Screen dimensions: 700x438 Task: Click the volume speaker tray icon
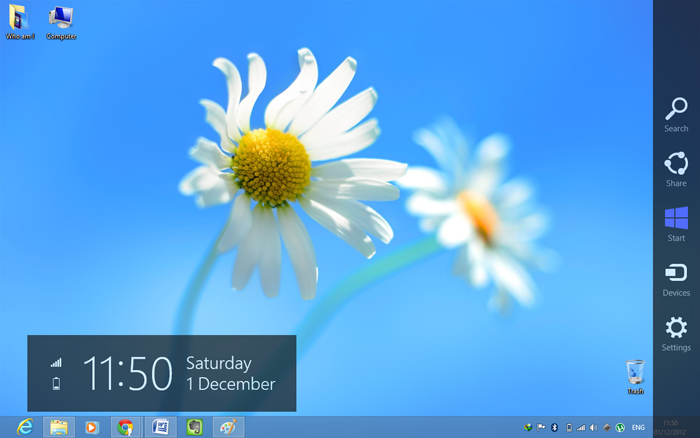coord(593,427)
